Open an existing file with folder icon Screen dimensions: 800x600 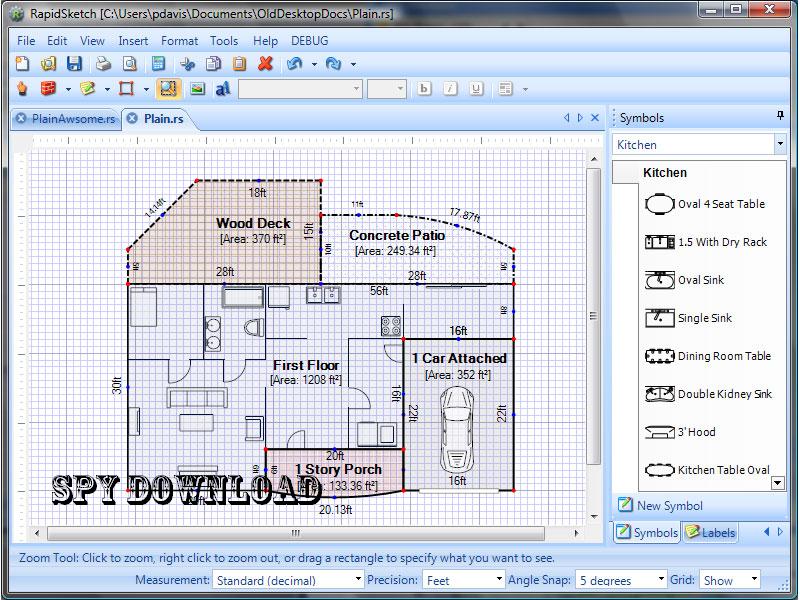point(48,64)
